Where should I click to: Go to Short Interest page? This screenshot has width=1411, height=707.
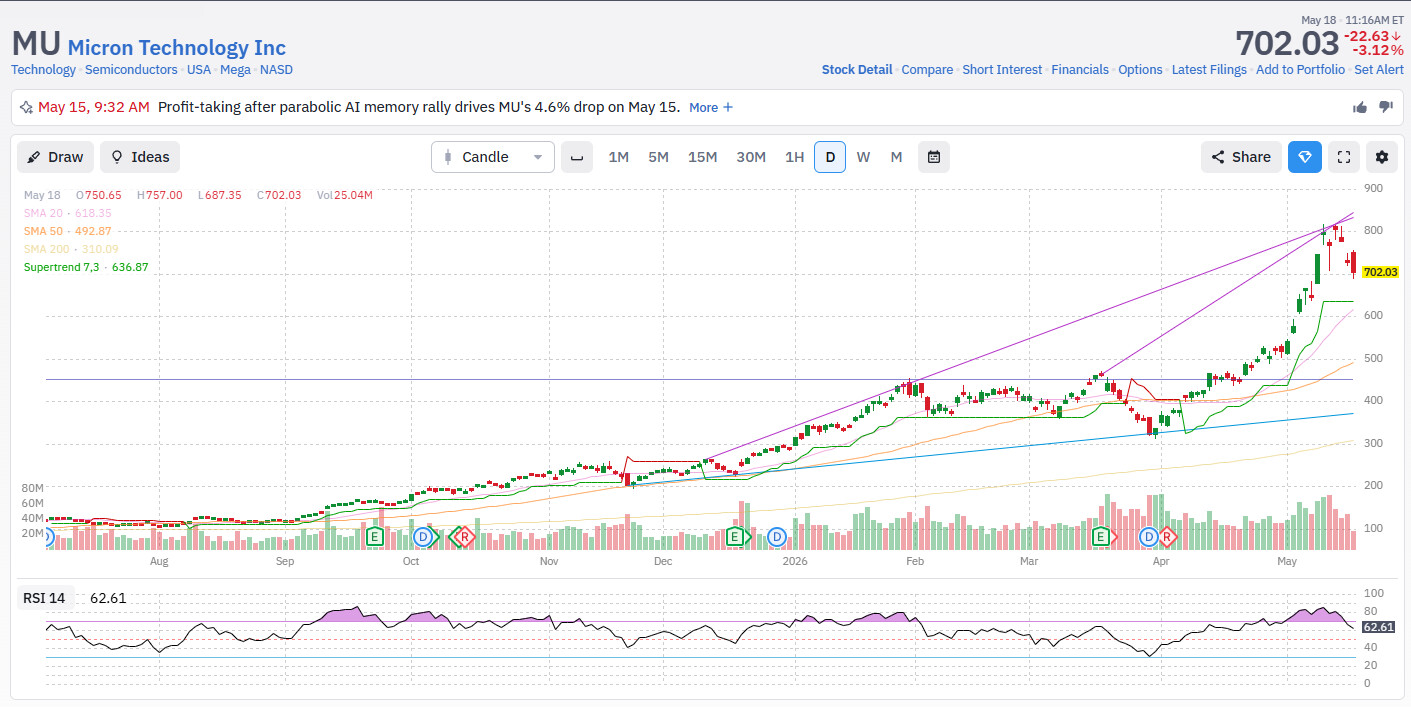(1002, 70)
